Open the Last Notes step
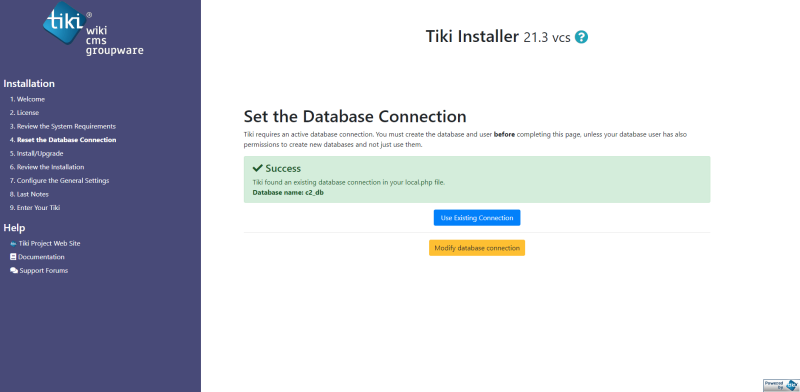 click(29, 194)
